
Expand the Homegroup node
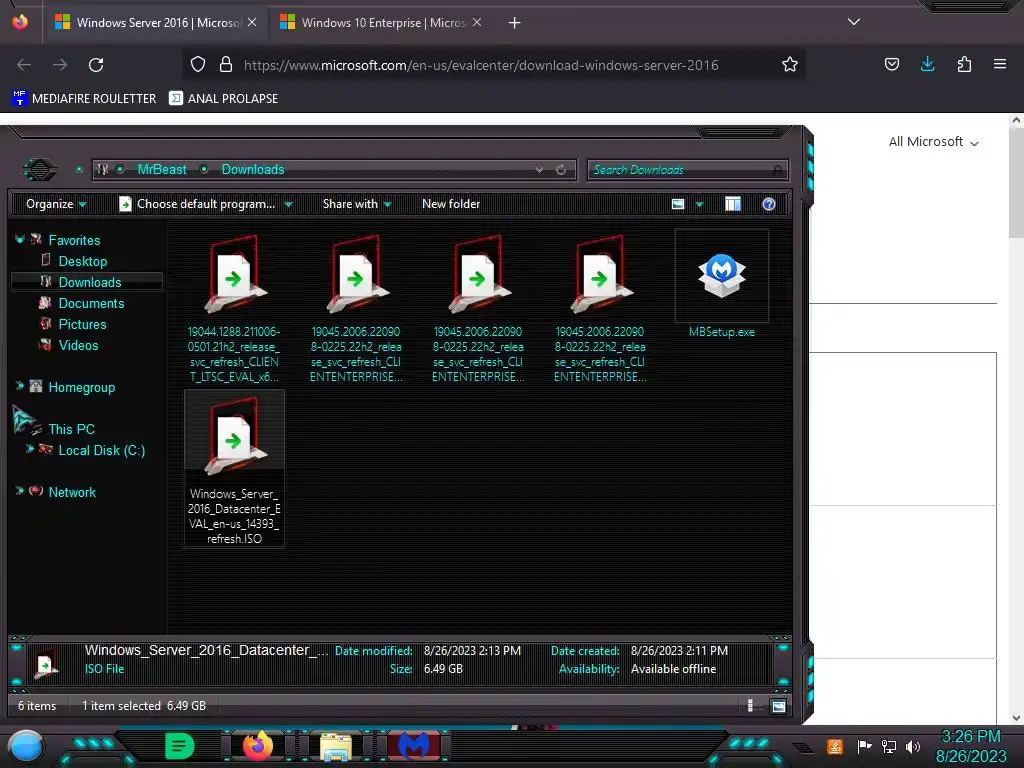click(x=20, y=387)
